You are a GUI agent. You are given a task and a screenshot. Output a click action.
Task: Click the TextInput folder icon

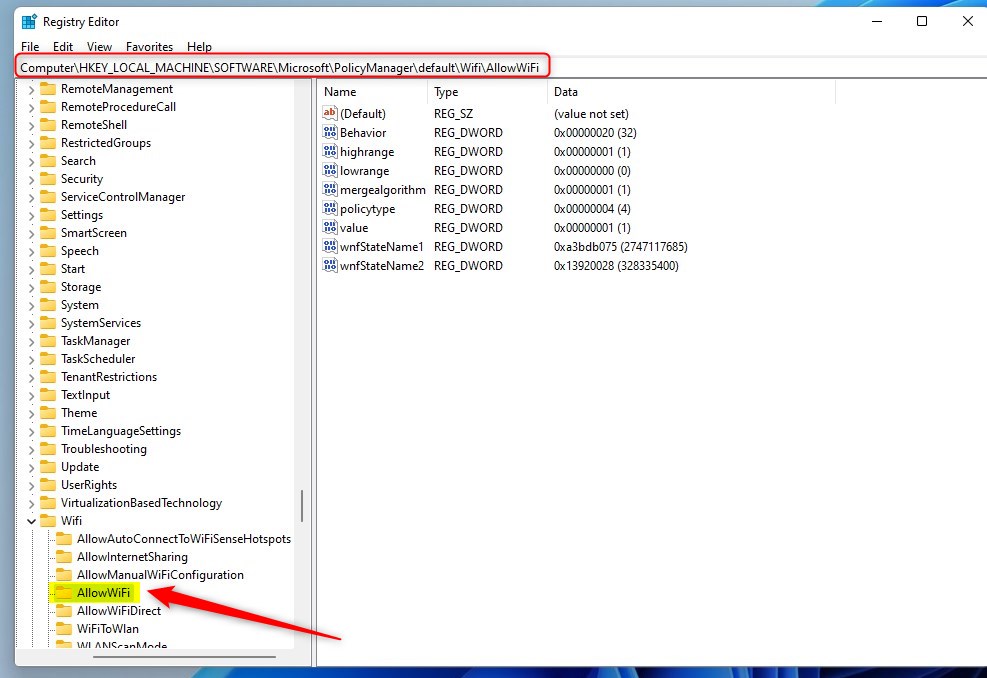click(48, 395)
